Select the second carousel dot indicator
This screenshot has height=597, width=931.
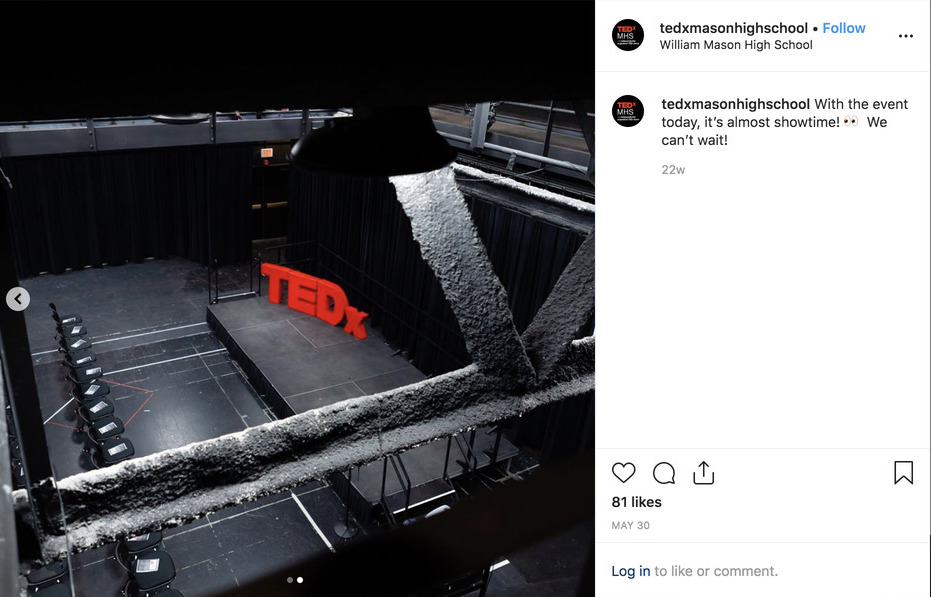300,580
